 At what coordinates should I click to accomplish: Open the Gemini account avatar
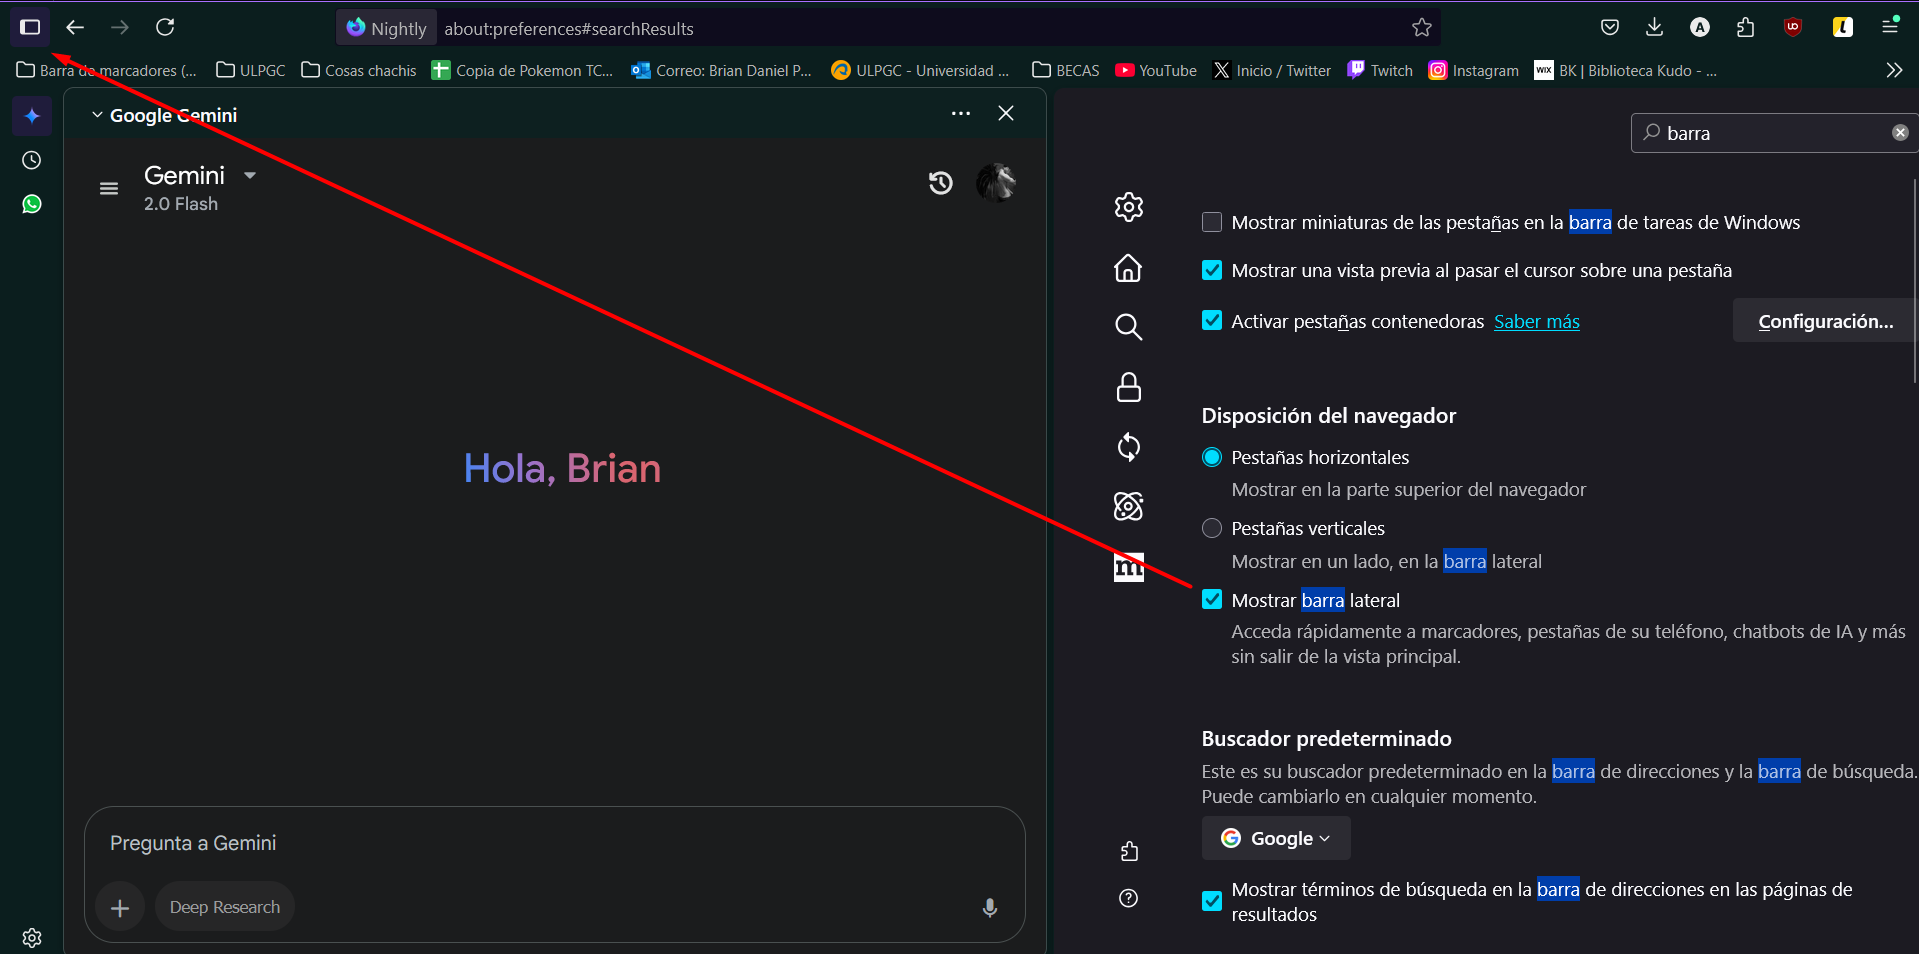[x=996, y=183]
